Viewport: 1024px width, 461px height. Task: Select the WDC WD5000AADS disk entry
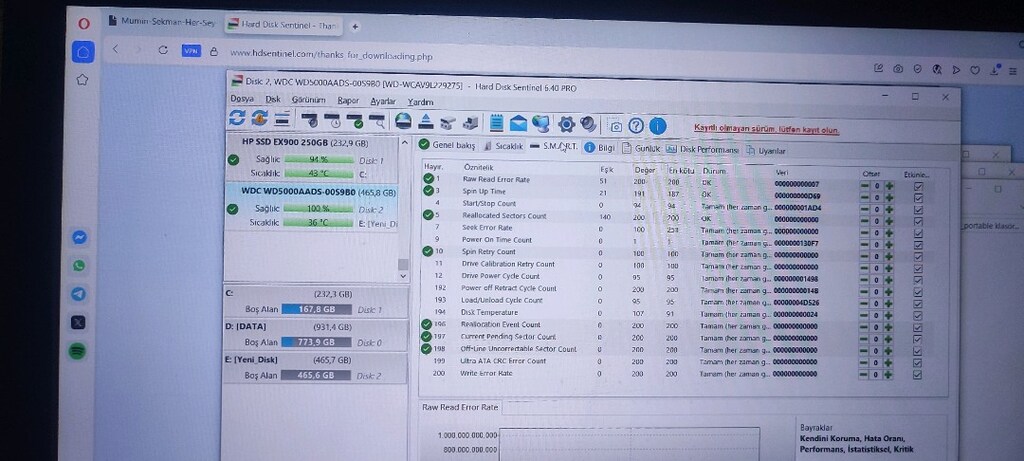312,207
